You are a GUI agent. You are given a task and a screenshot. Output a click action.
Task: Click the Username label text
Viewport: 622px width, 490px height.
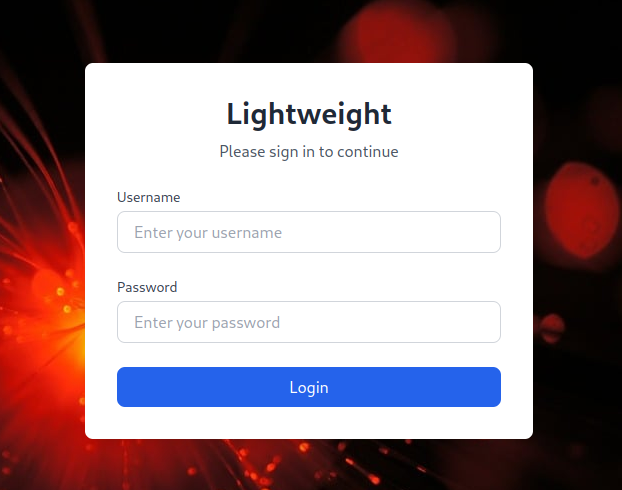click(148, 197)
